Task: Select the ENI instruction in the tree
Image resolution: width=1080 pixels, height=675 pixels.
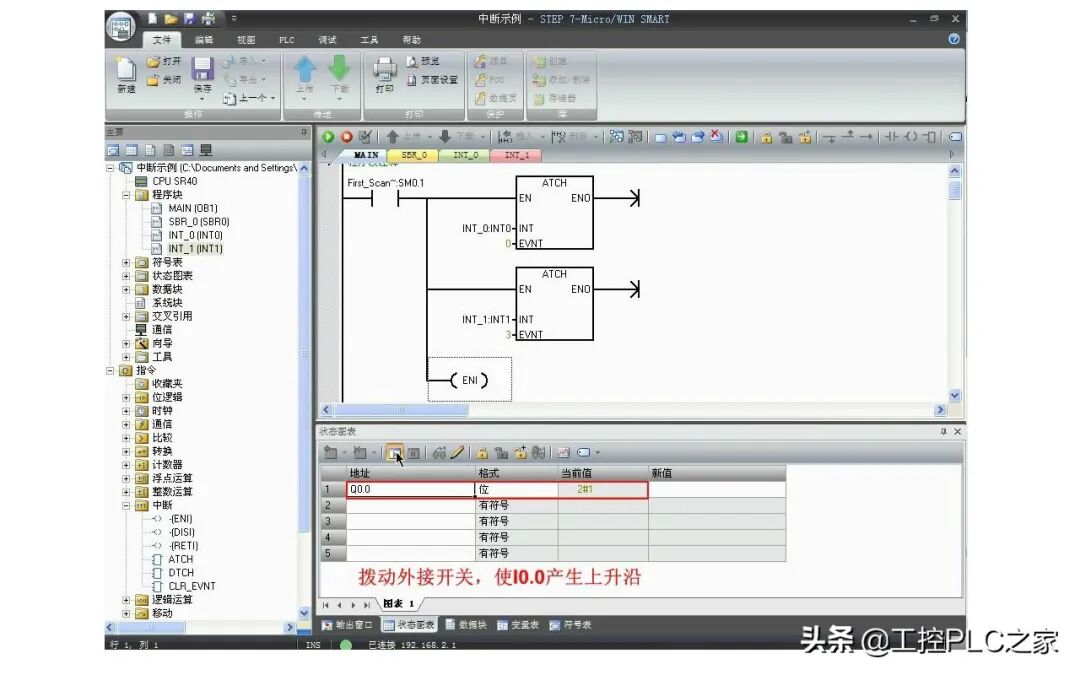Action: pos(180,519)
